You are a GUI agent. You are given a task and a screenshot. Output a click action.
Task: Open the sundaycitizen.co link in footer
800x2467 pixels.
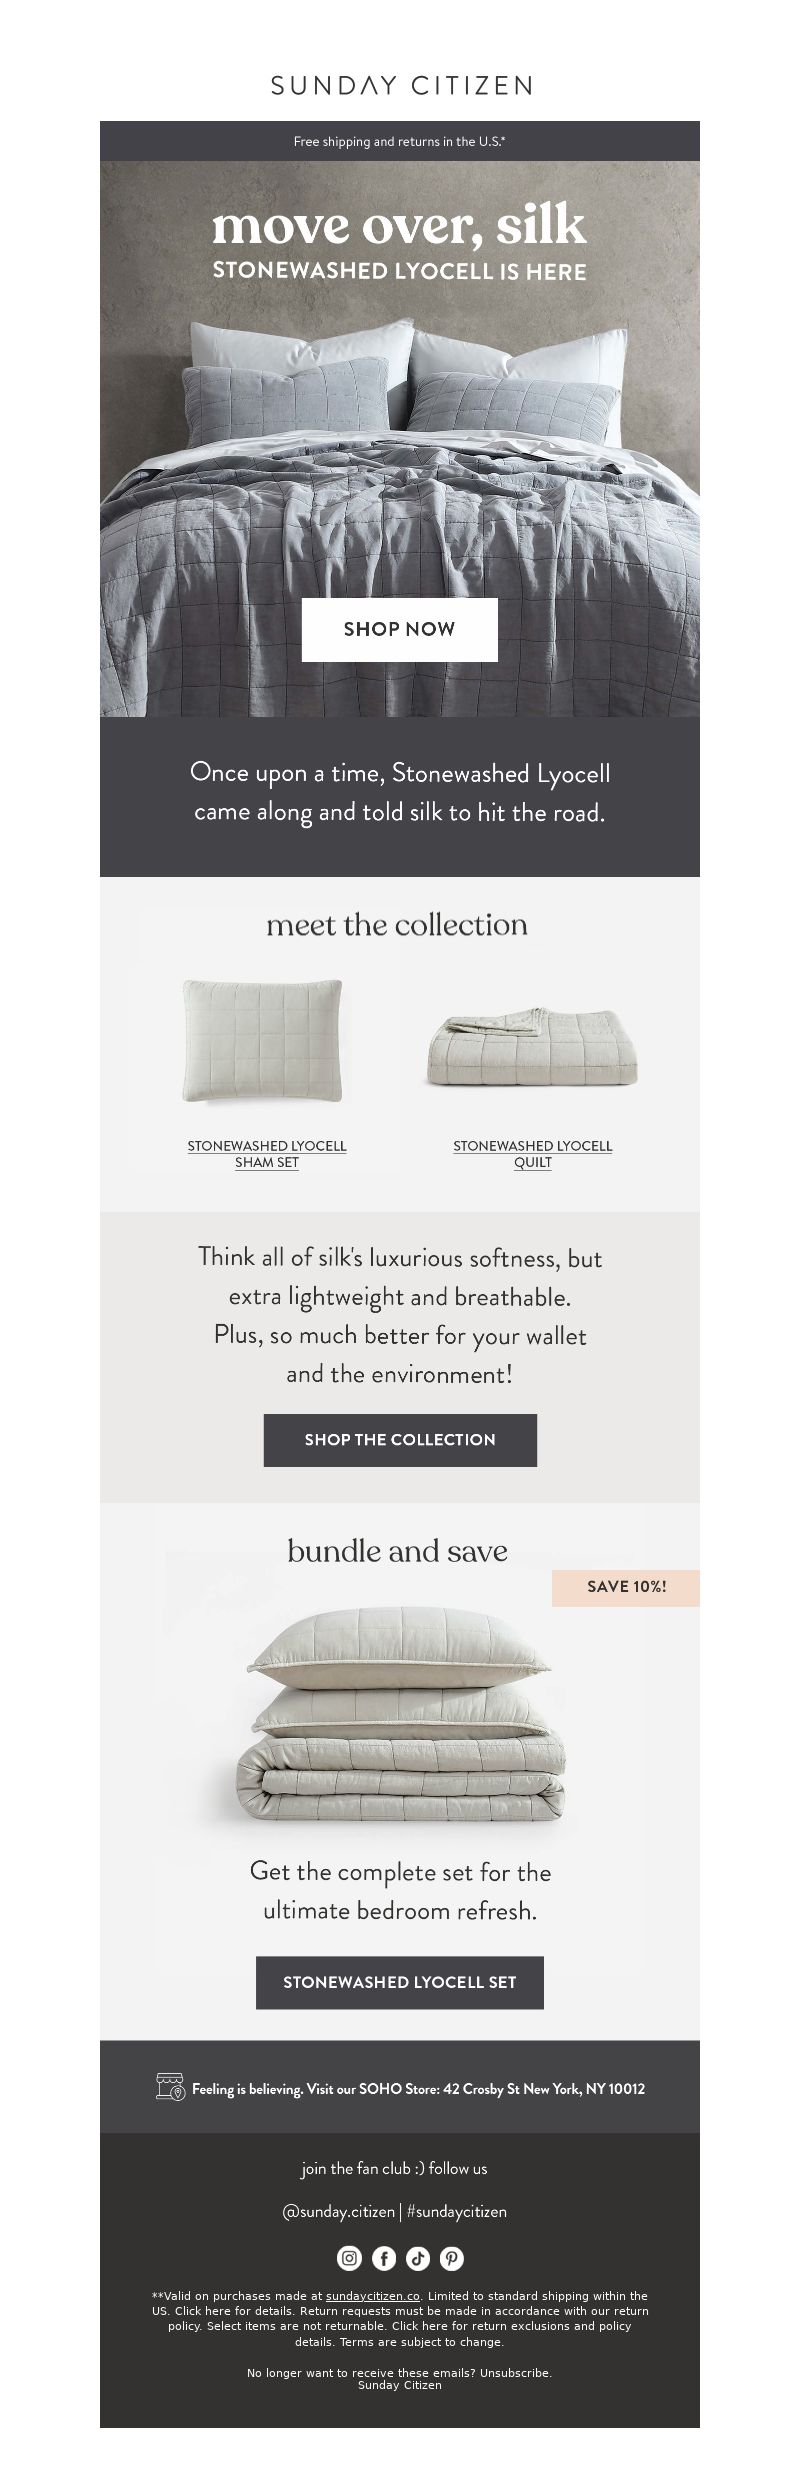click(373, 2296)
